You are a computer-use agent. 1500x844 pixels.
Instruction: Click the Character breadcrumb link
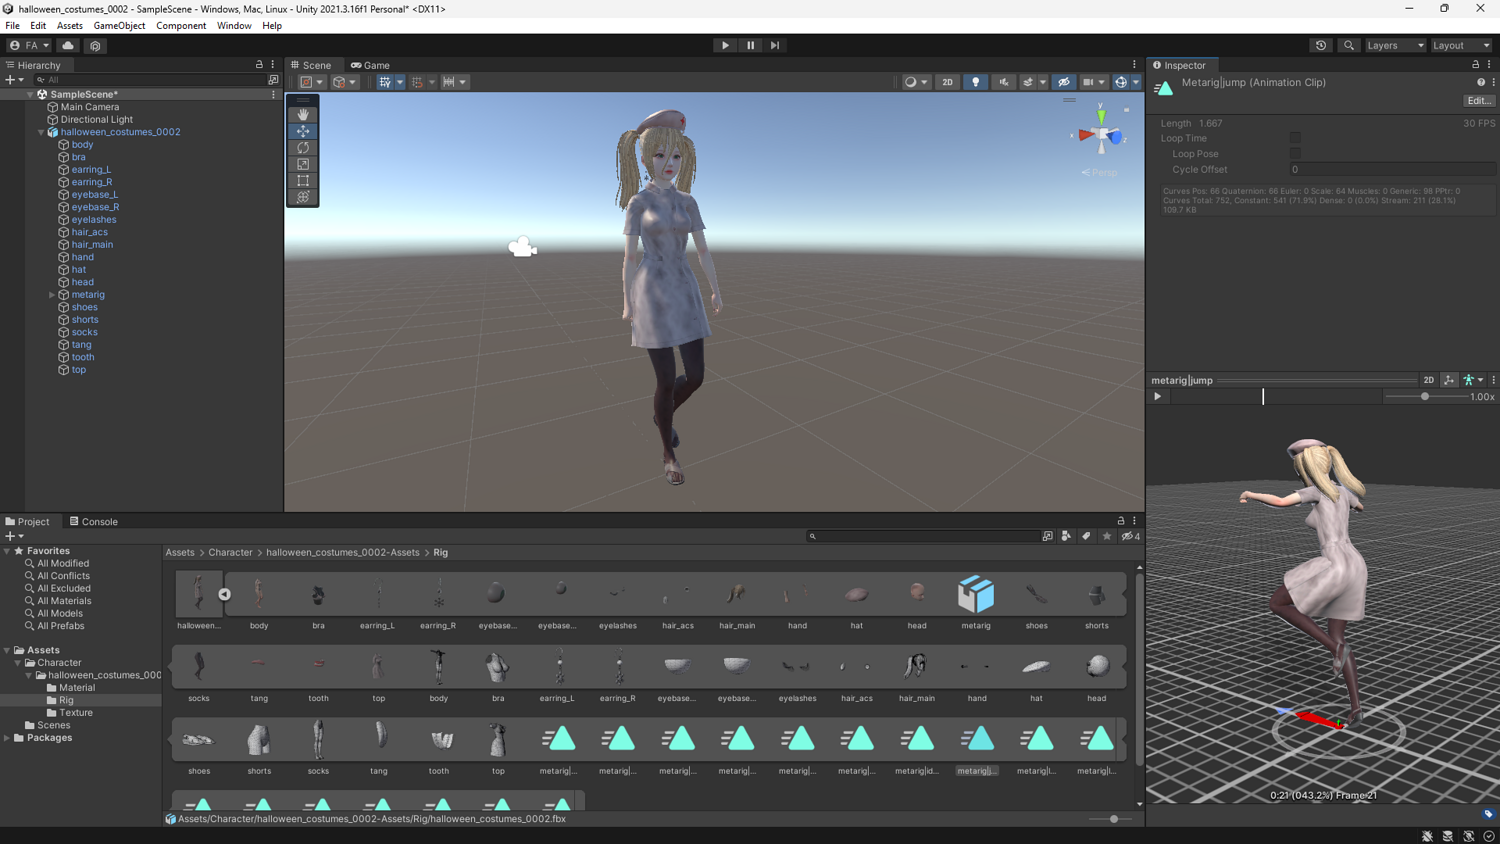230,552
